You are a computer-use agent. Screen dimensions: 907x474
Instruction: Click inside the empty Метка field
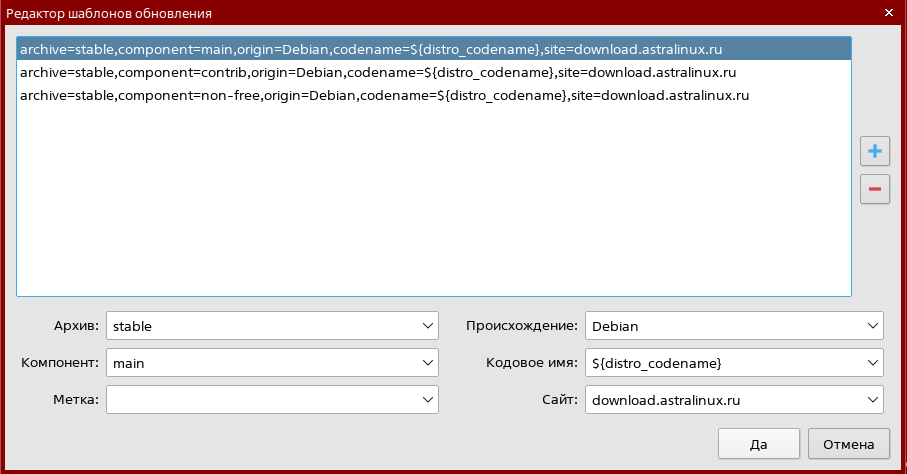pos(260,400)
